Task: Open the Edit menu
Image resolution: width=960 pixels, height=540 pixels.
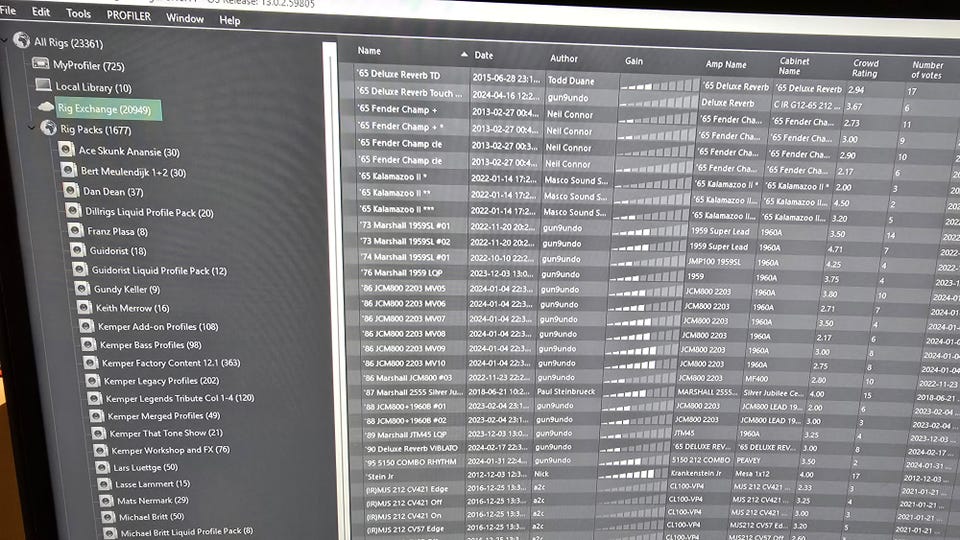Action: click(41, 12)
